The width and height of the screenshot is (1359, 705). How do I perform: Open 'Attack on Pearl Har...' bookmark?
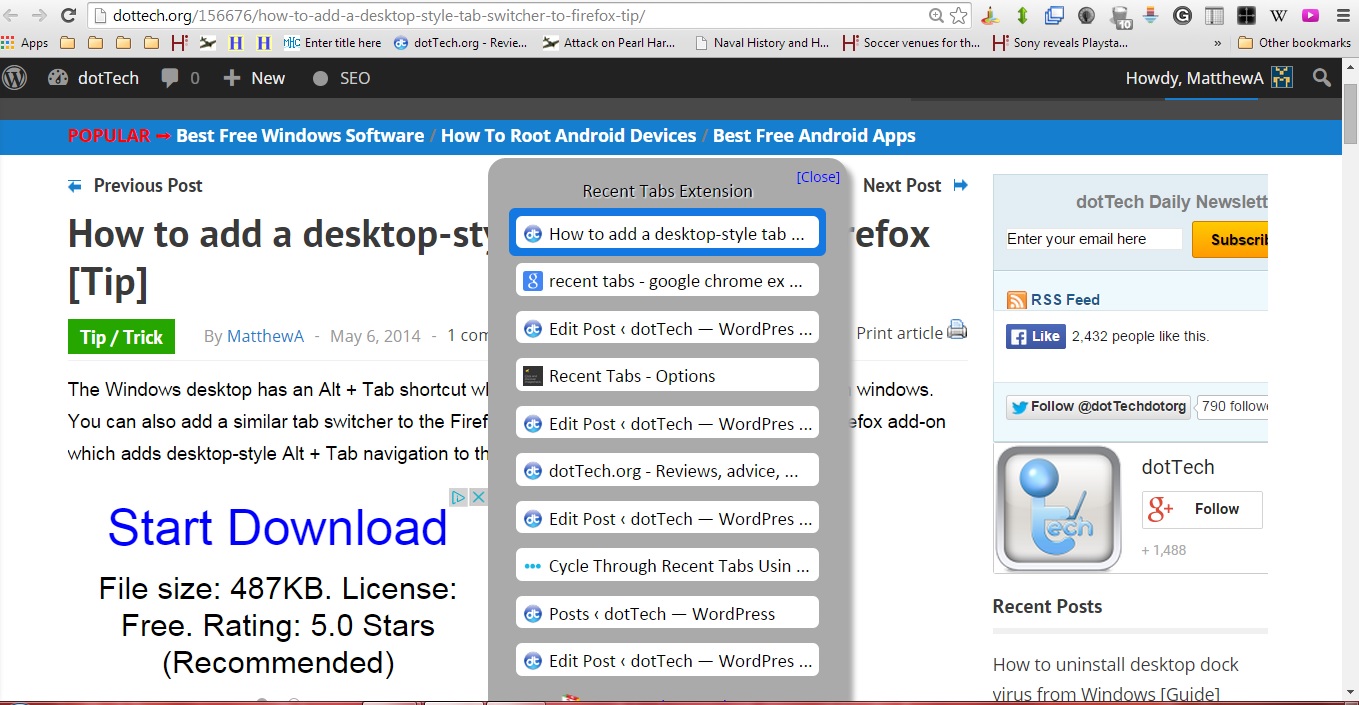pos(611,43)
